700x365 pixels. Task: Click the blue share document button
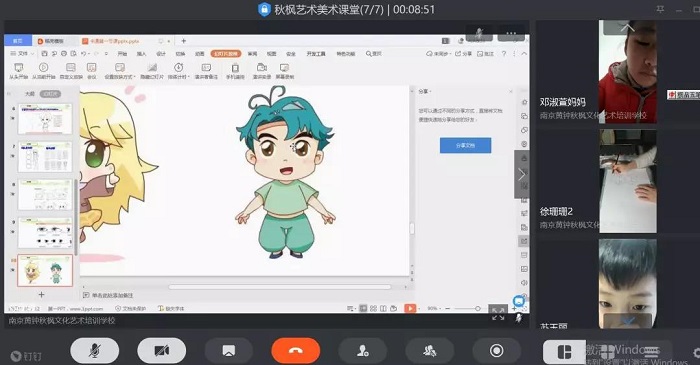coord(465,145)
